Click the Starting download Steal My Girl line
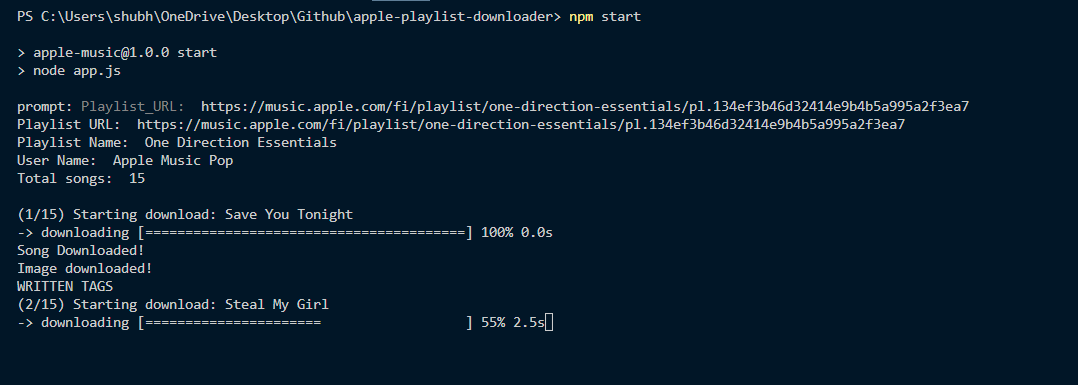The height and width of the screenshot is (385, 1078). (173, 305)
